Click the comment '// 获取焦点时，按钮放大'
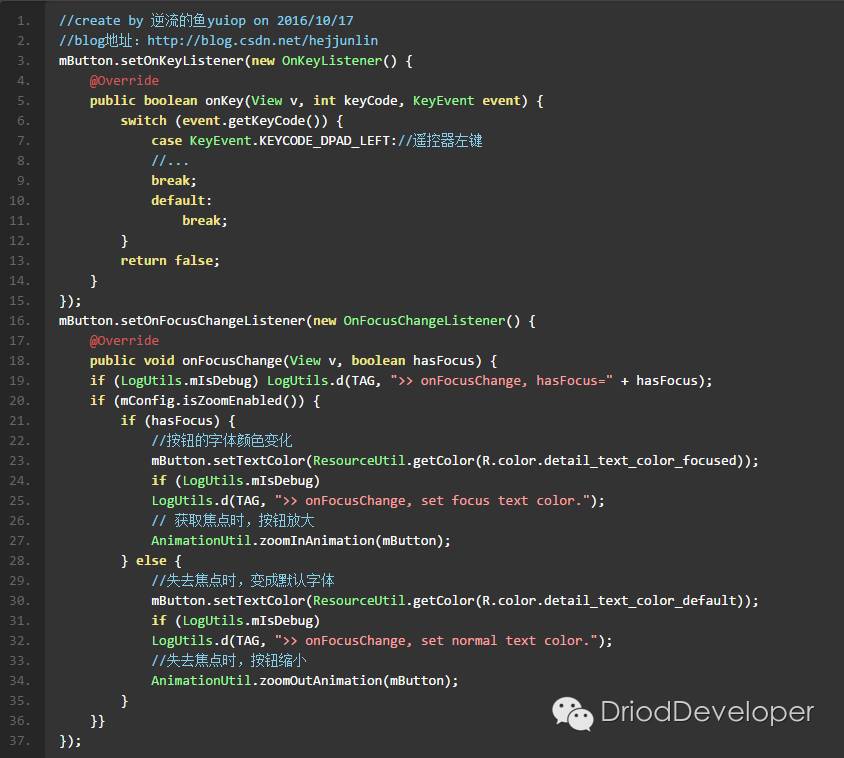844x758 pixels. point(233,521)
